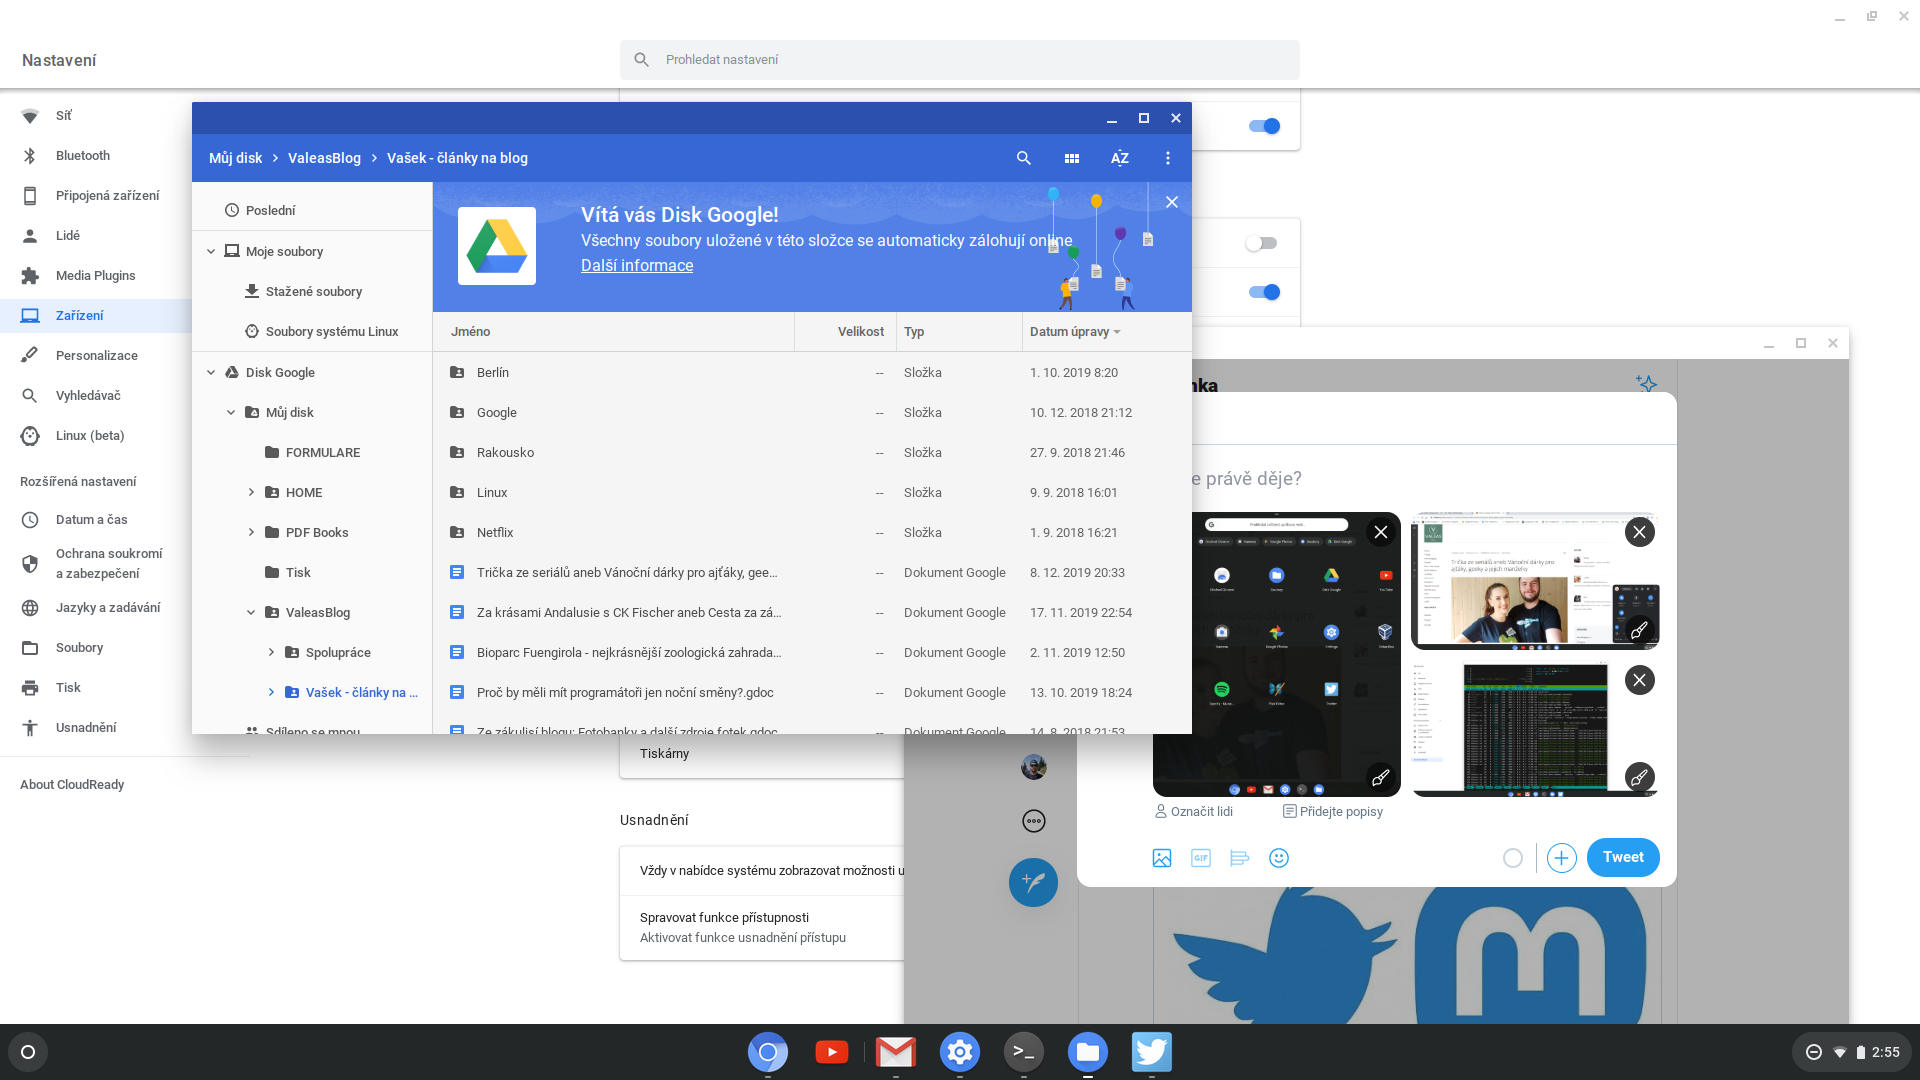Collapse Můj disk tree node

[x=231, y=412]
